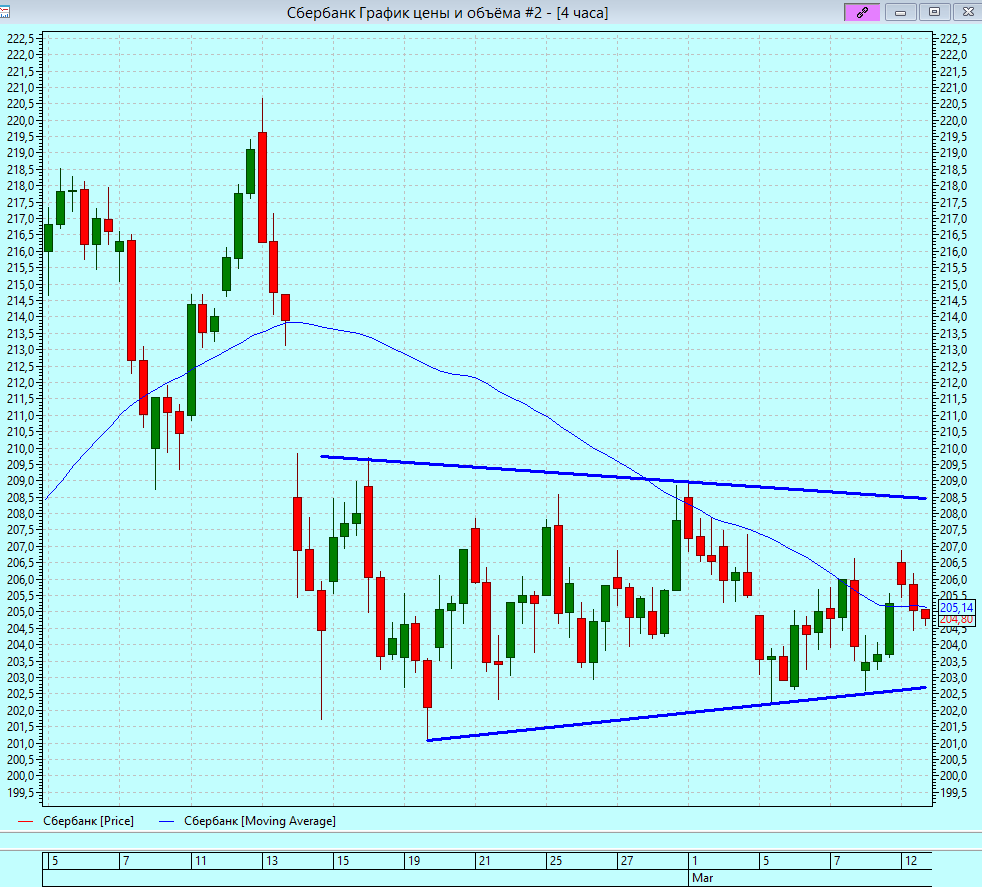Click 222,5 on the left price axis
Viewport: 982px width, 887px height.
point(21,39)
